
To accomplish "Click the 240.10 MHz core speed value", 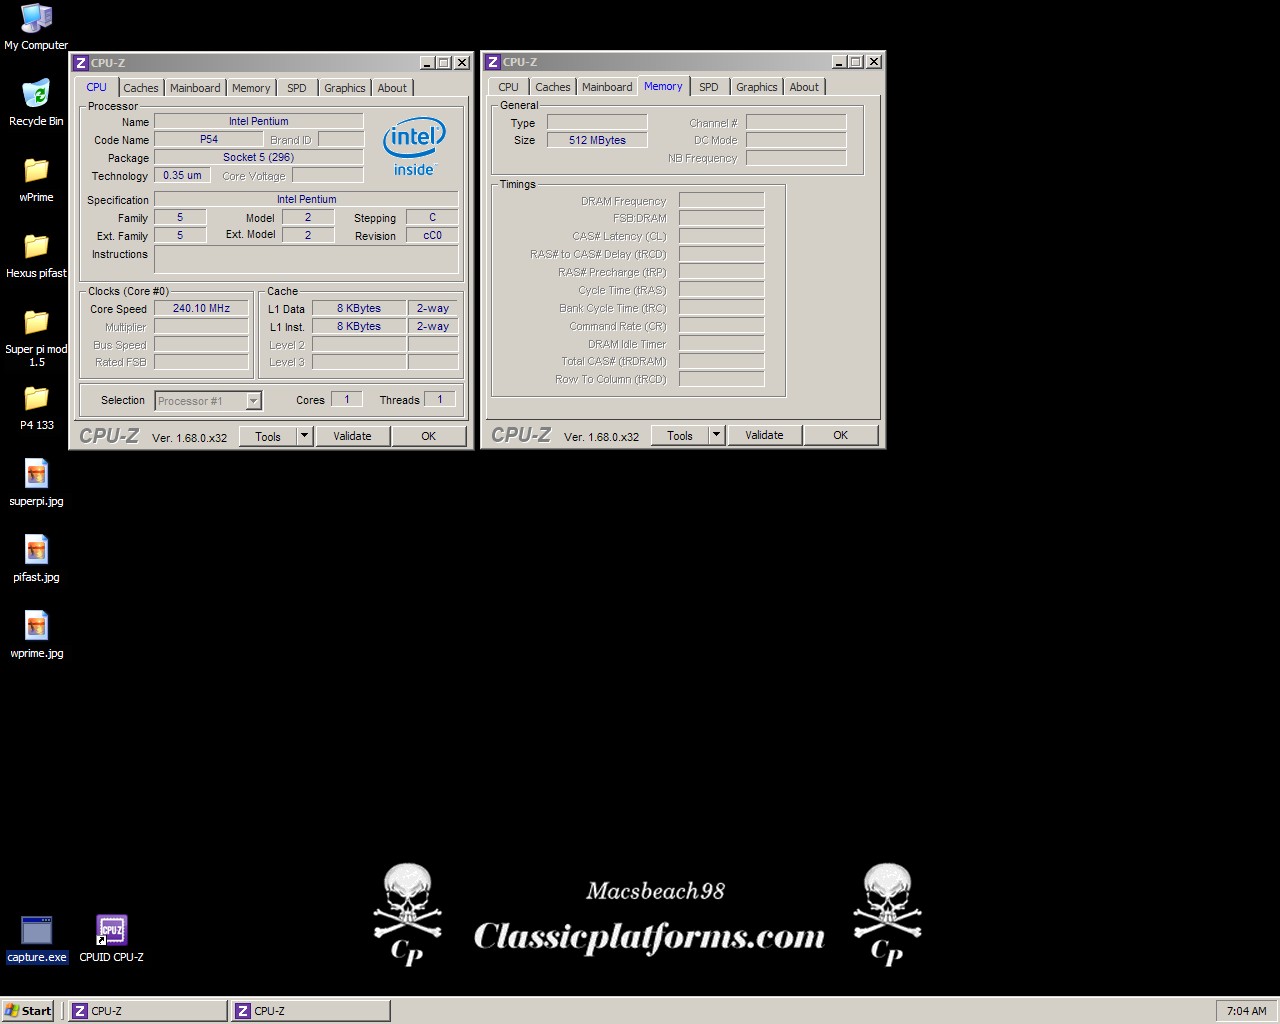I will pos(201,308).
